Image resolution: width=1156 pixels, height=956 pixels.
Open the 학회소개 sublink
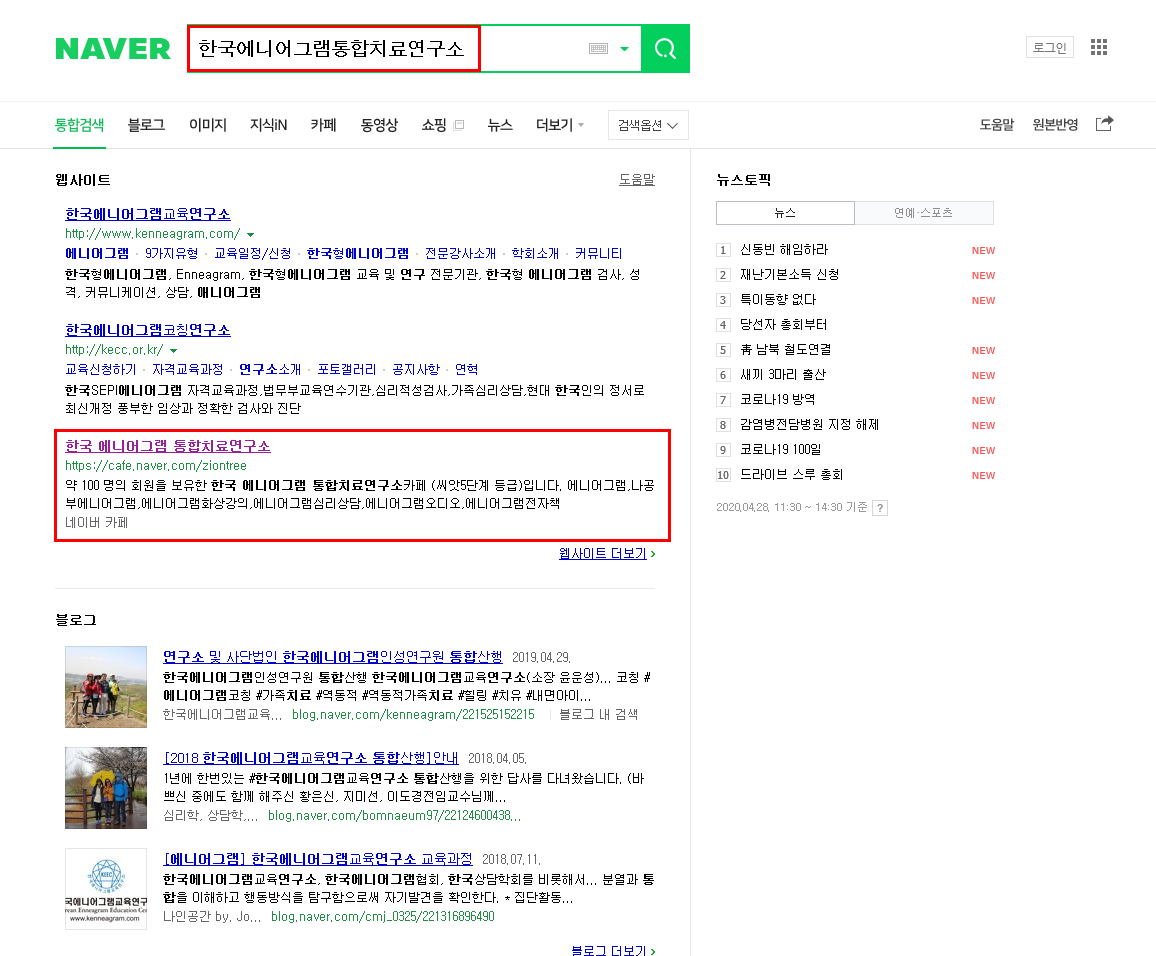[535, 254]
